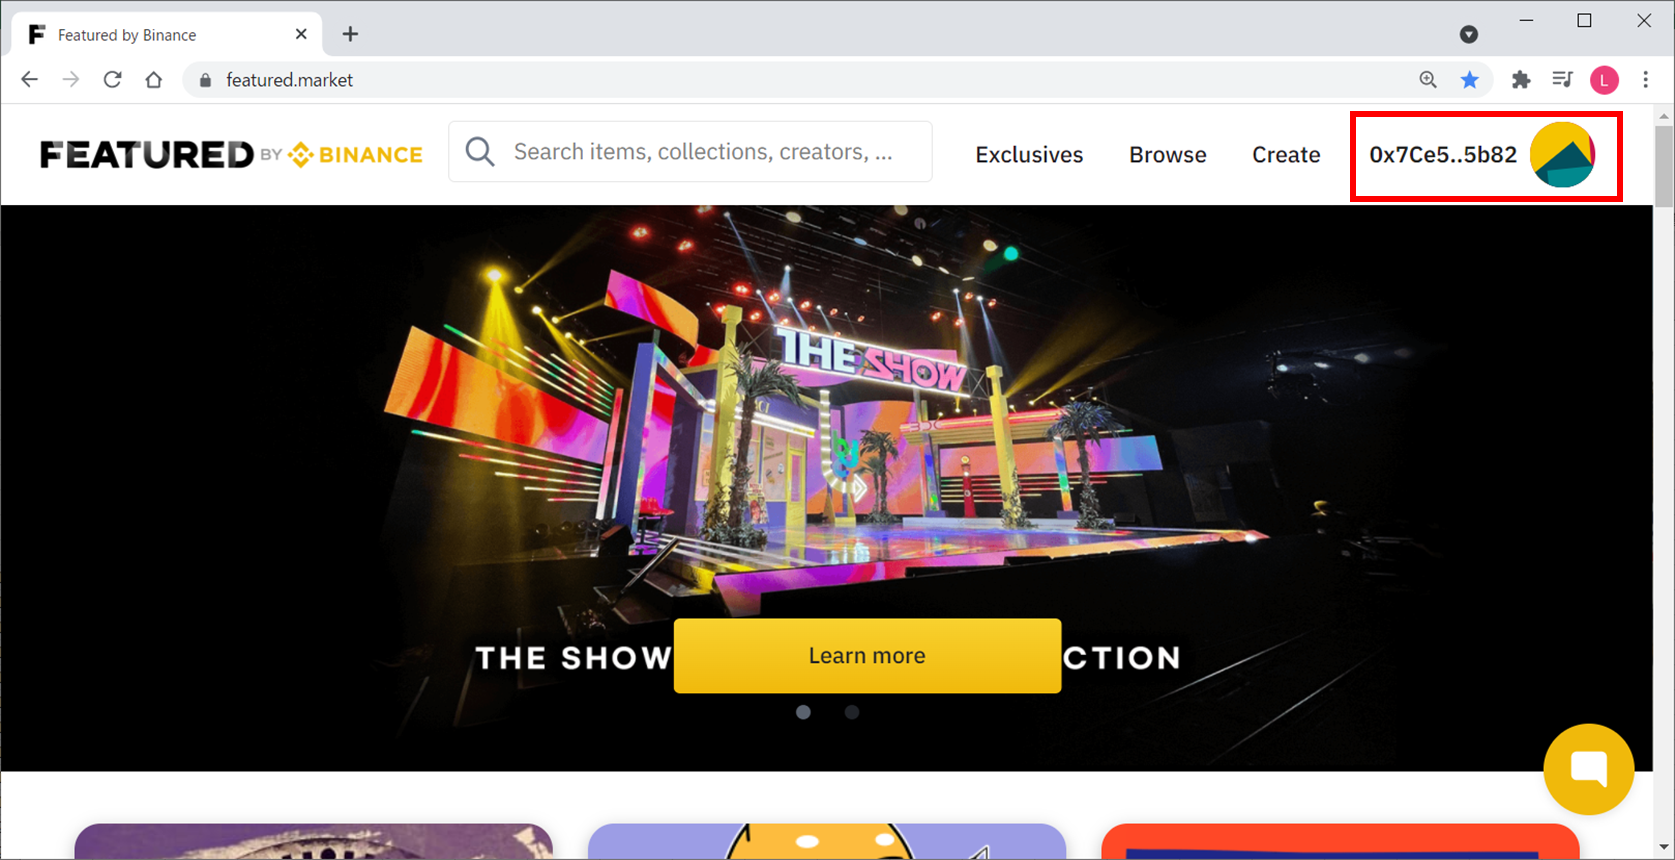Click the browser forward arrow
The height and width of the screenshot is (860, 1675).
tap(70, 80)
